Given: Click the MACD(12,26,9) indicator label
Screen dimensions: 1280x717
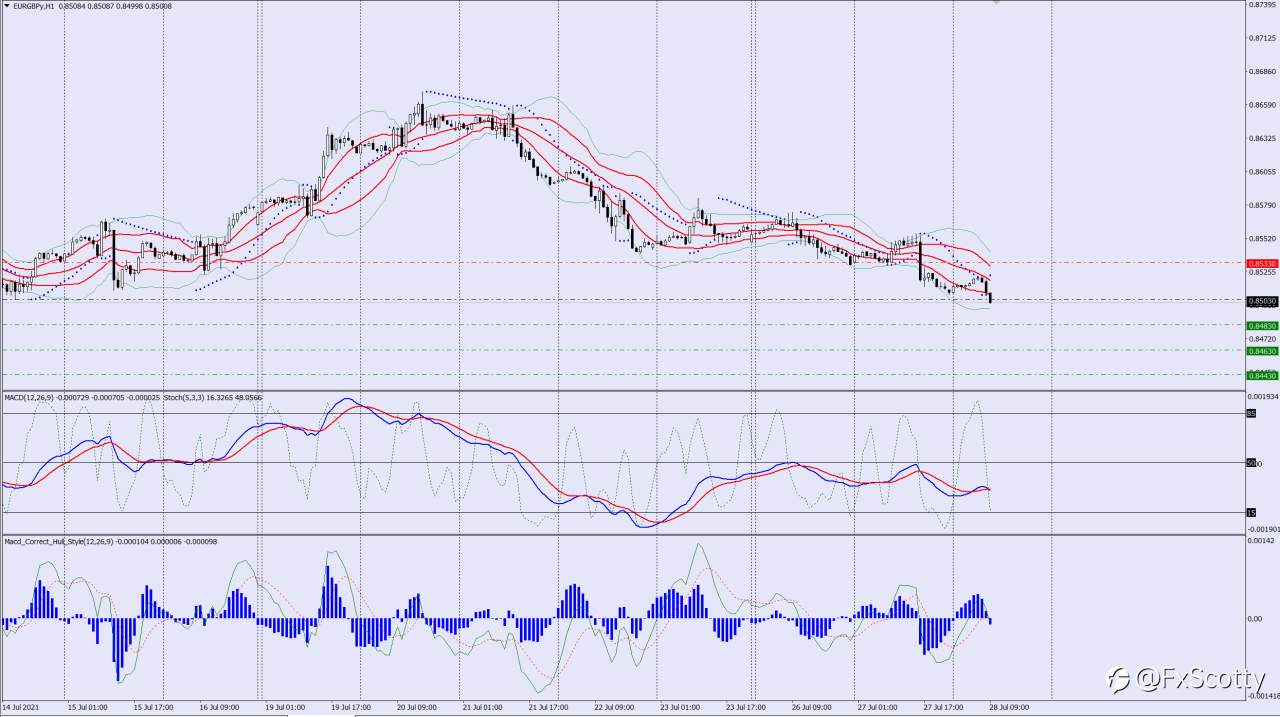Looking at the screenshot, I should click(x=30, y=397).
